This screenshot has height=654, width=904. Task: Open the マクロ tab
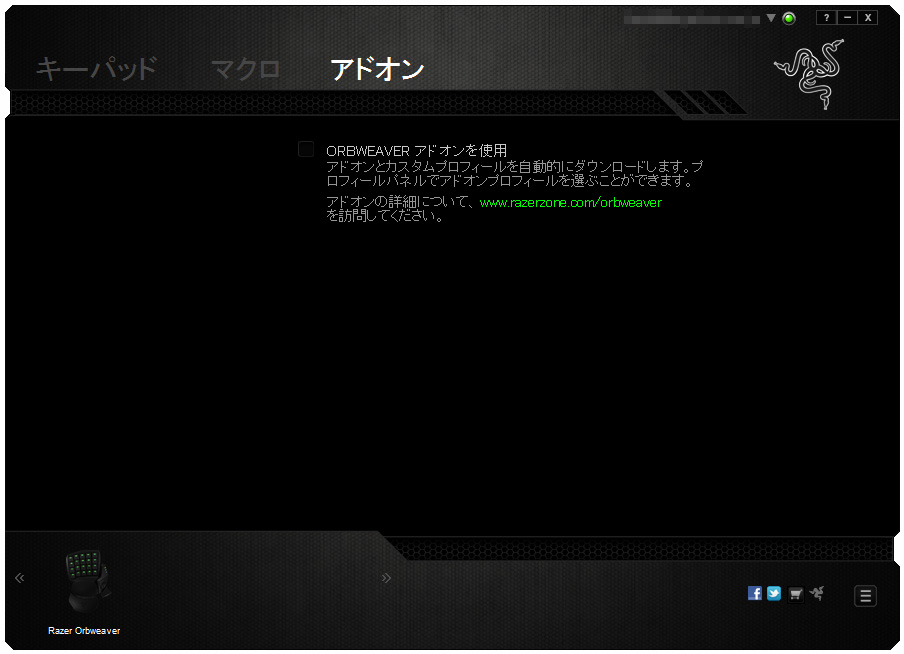pos(245,69)
